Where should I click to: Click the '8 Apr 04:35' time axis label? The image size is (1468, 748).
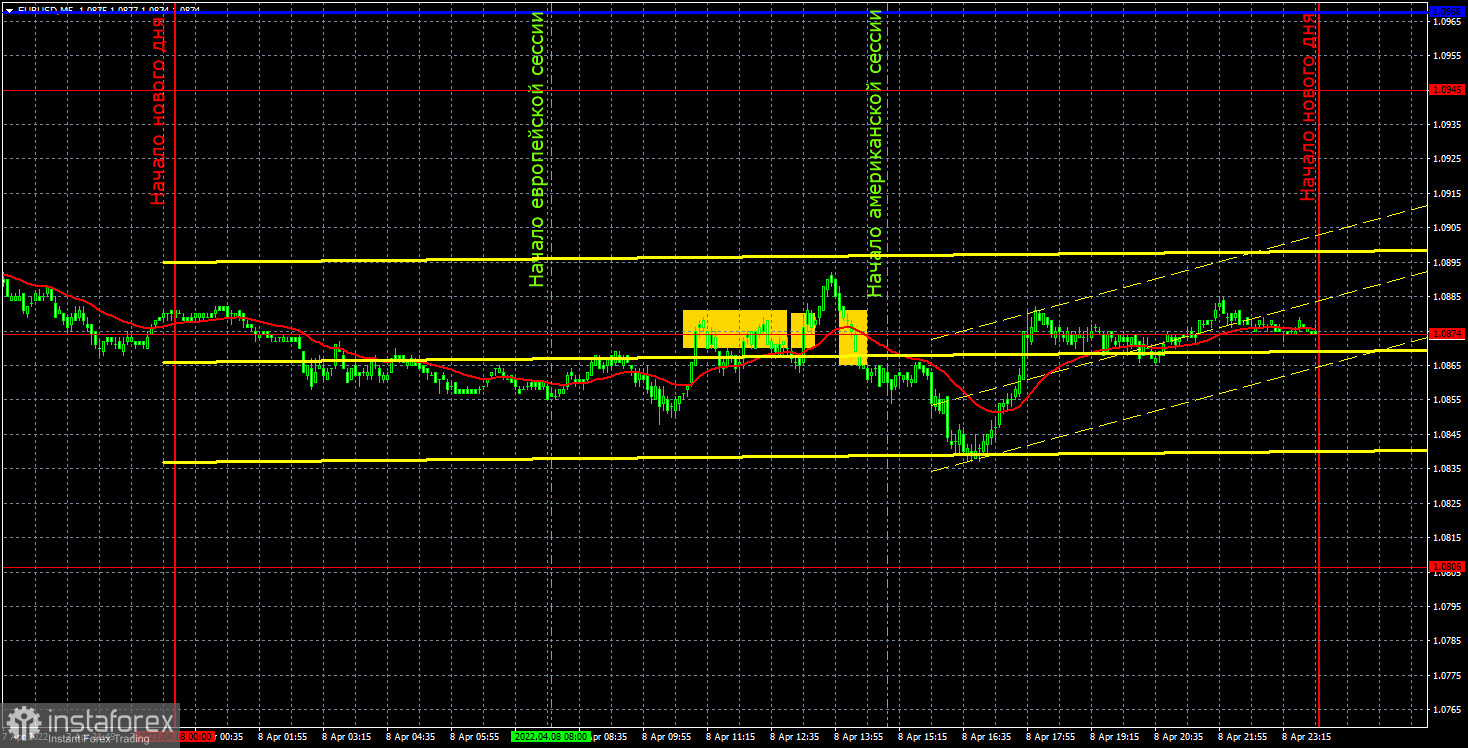tap(411, 736)
